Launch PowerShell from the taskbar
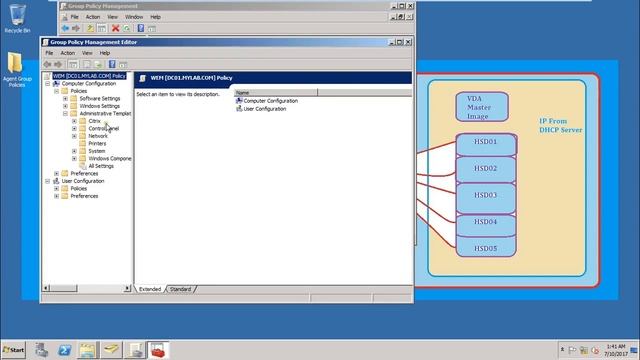Image resolution: width=640 pixels, height=360 pixels. click(64, 350)
